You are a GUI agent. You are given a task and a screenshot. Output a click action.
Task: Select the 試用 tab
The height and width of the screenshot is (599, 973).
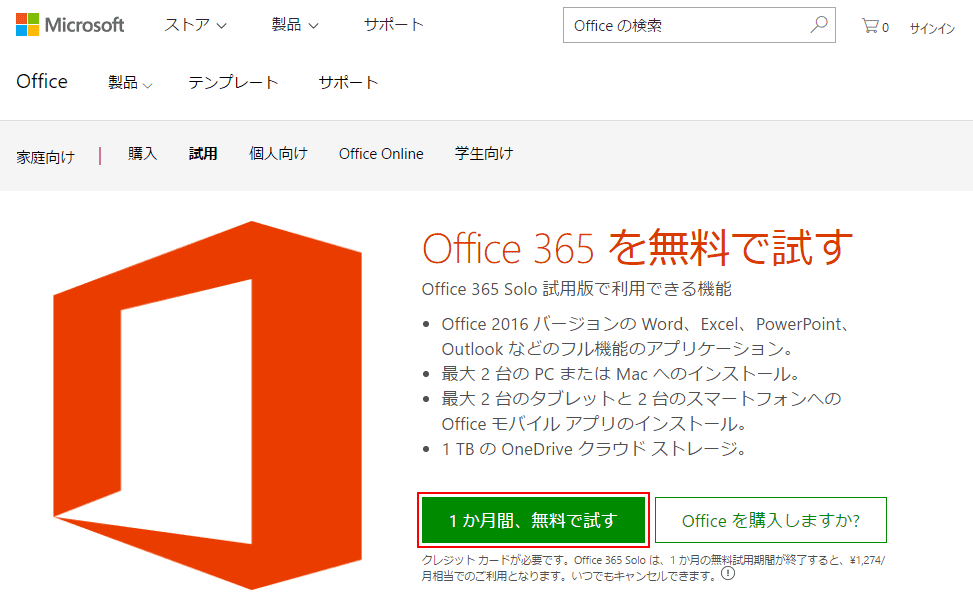[203, 153]
